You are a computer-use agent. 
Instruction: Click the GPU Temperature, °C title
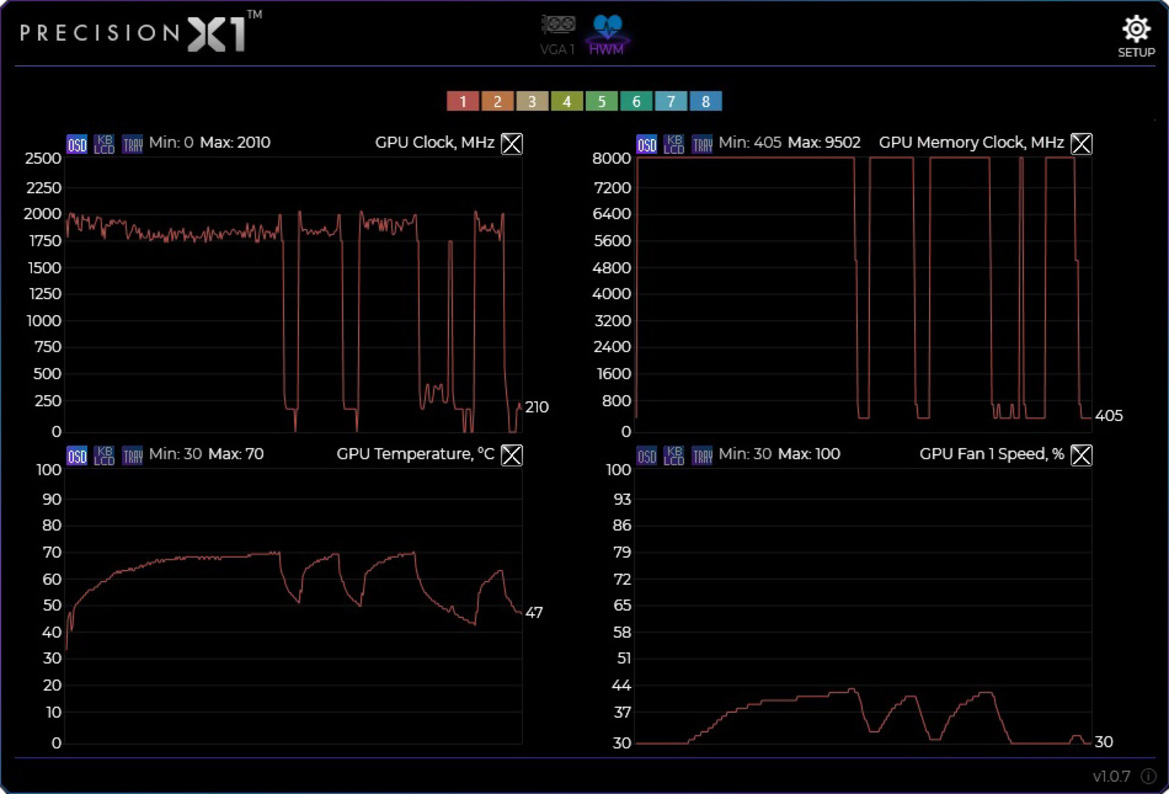(x=415, y=454)
